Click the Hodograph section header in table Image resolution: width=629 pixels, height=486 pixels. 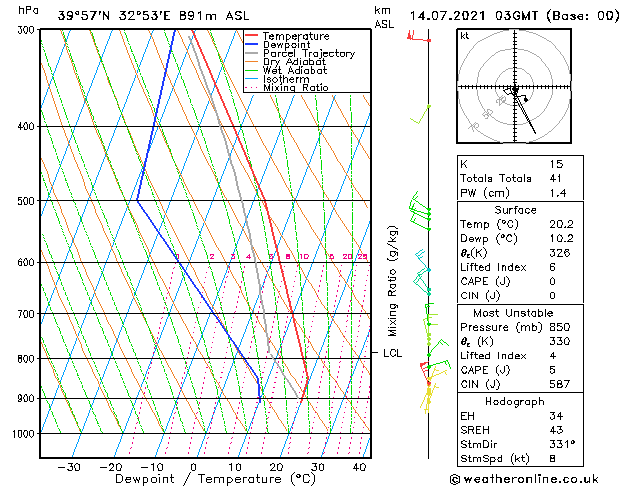(x=515, y=401)
